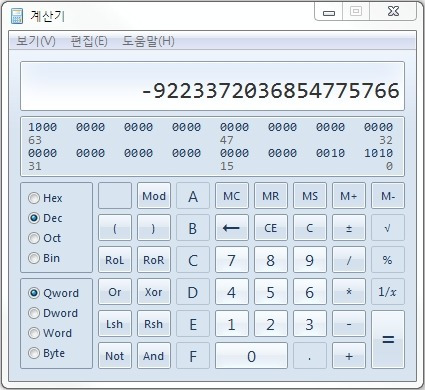Click the MR memory recall button
Viewport: 425px width, 390px height.
point(271,196)
